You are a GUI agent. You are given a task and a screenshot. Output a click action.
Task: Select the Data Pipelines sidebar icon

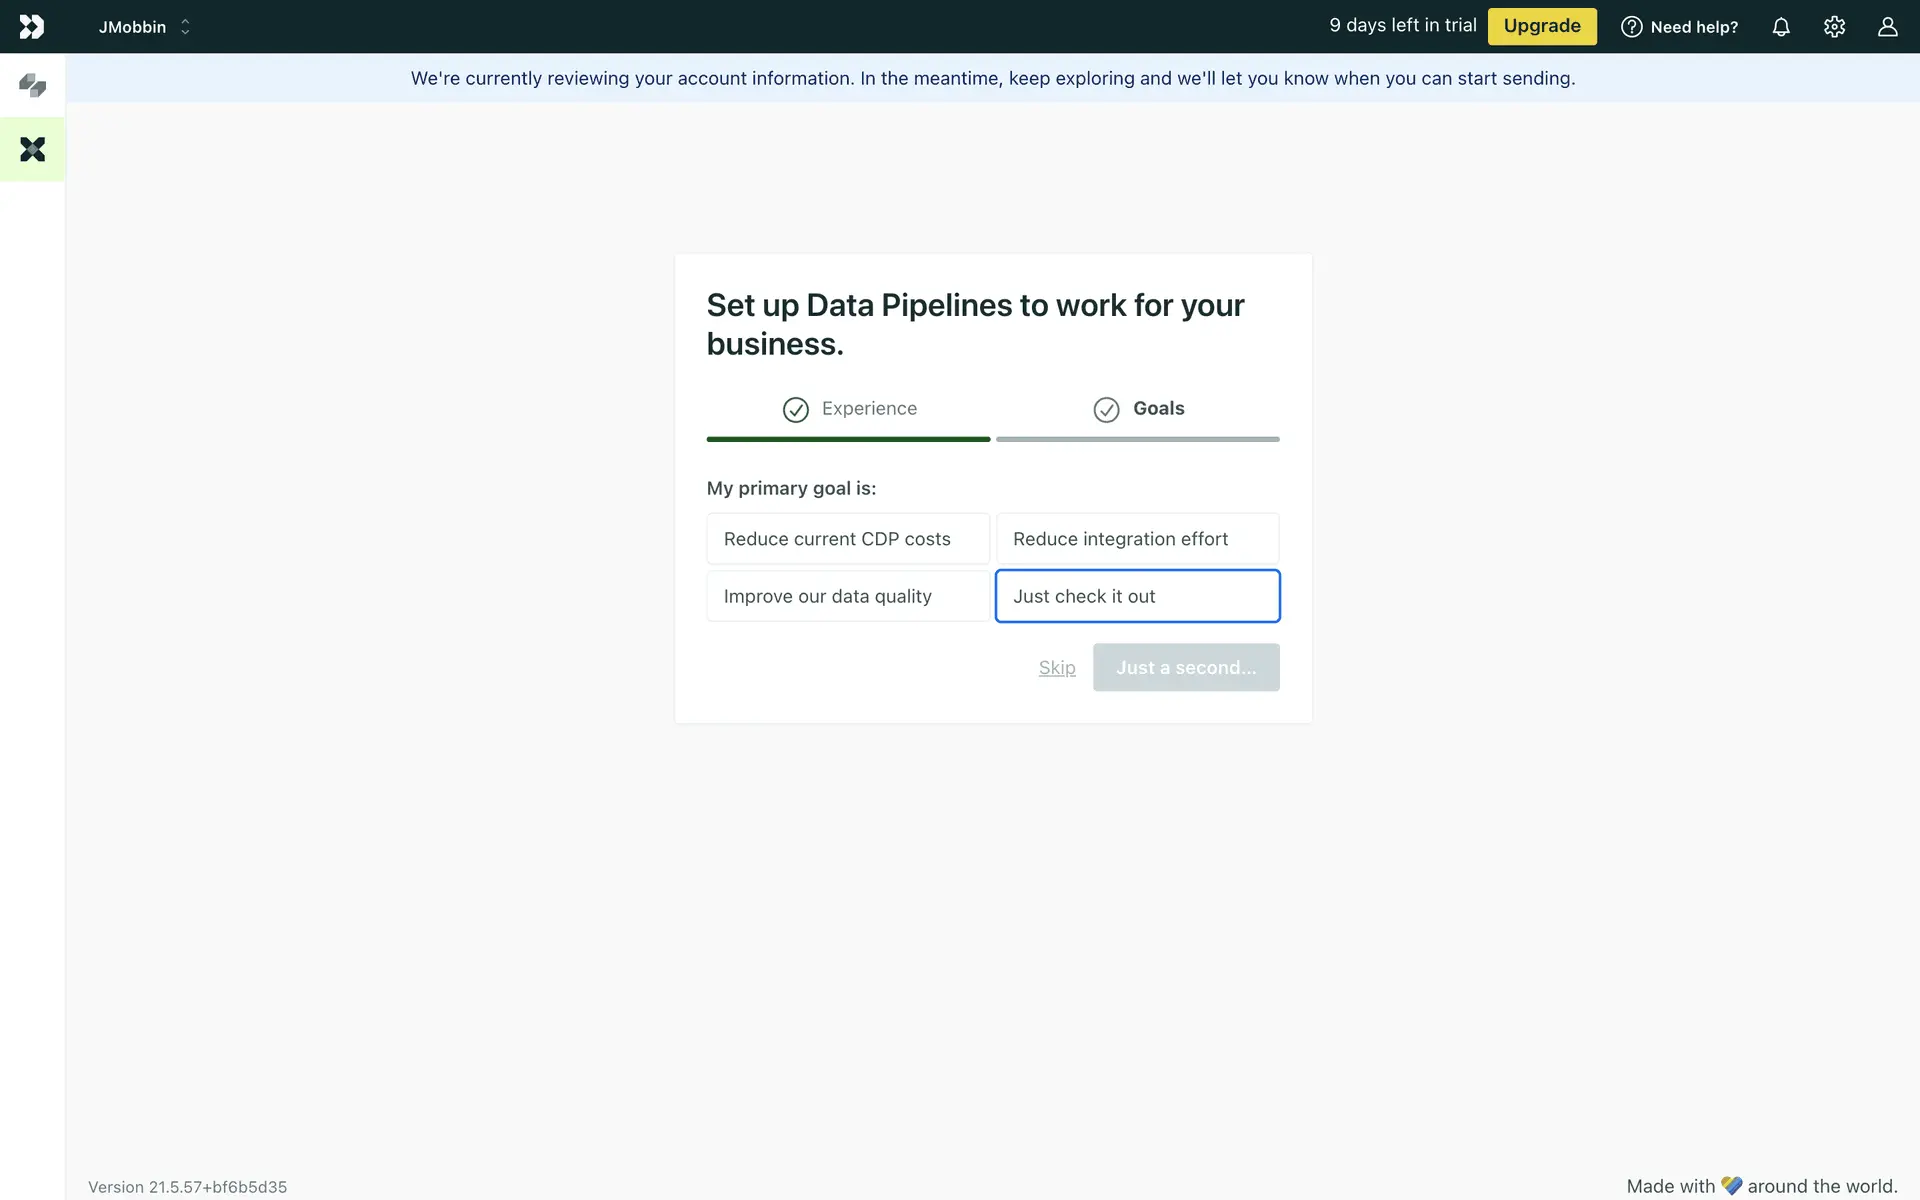(x=32, y=149)
